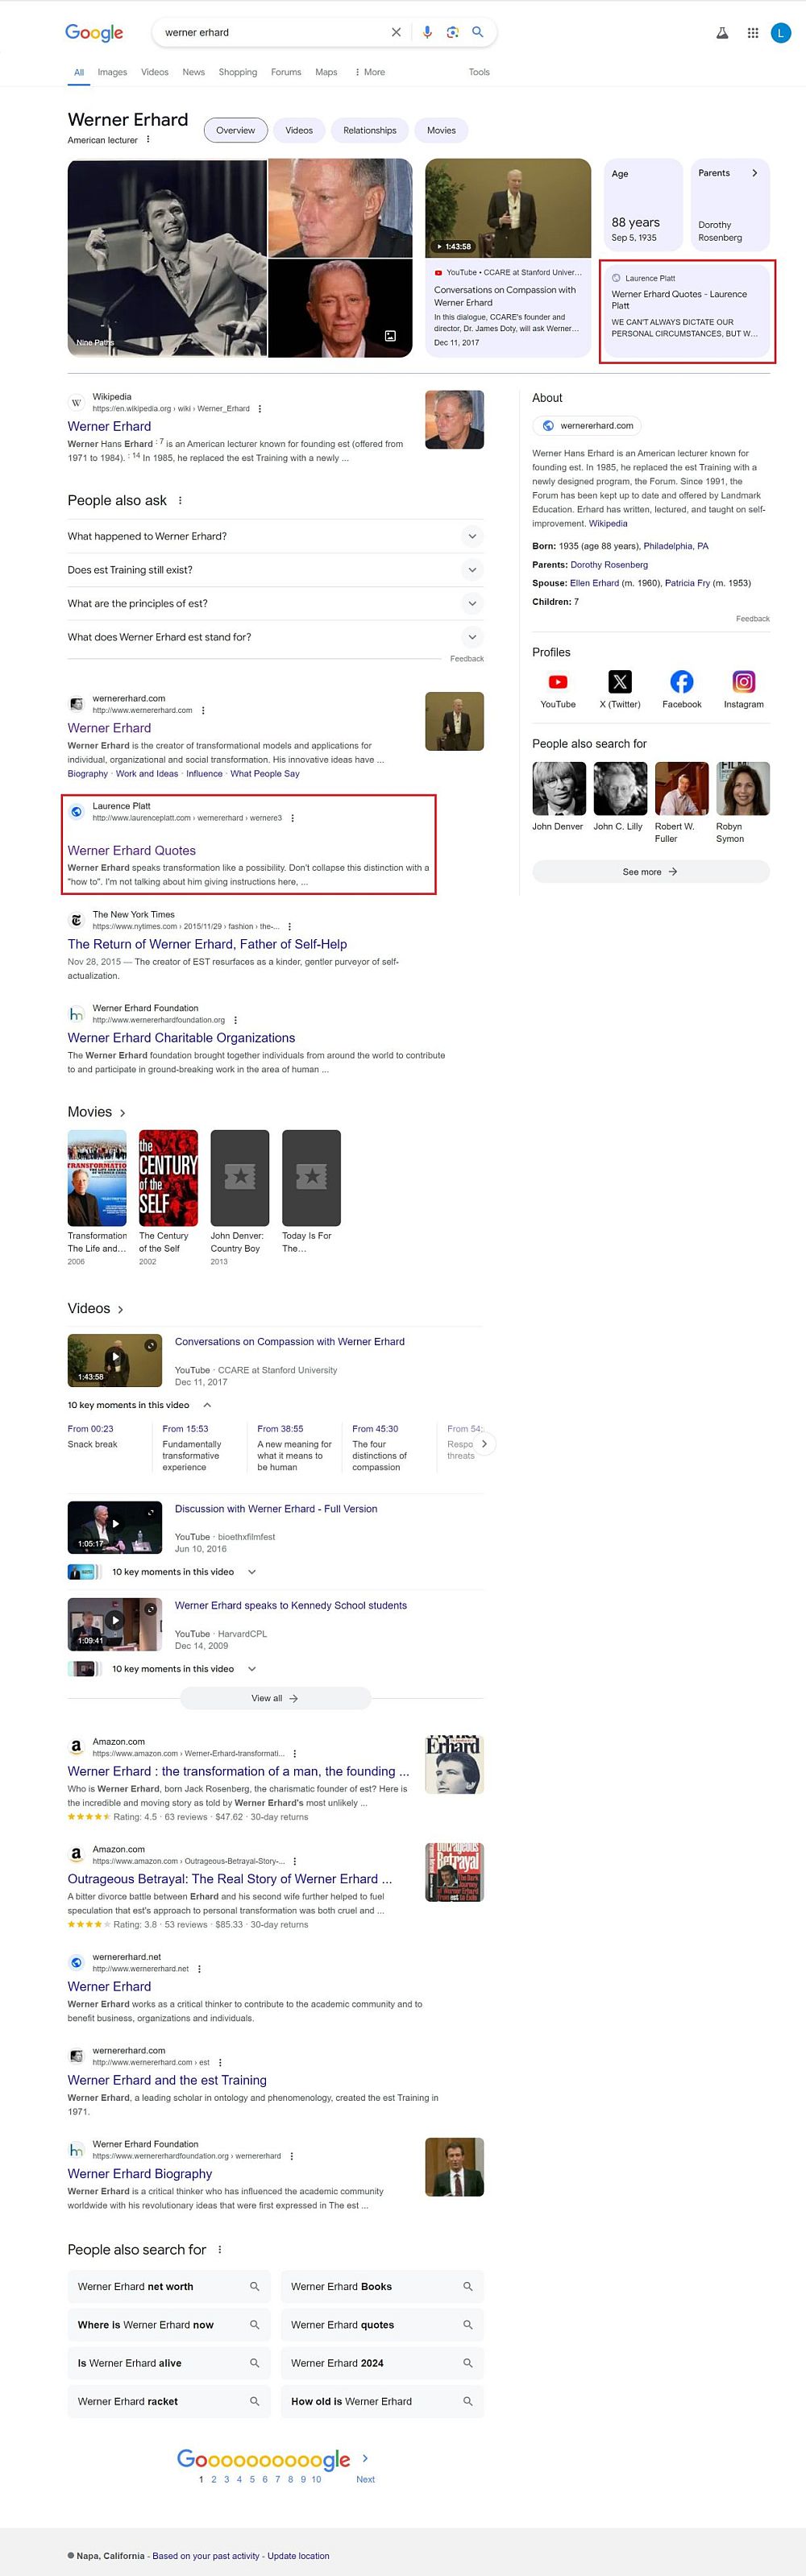
Task: Open Search Labs flask icon
Action: pyautogui.click(x=722, y=33)
